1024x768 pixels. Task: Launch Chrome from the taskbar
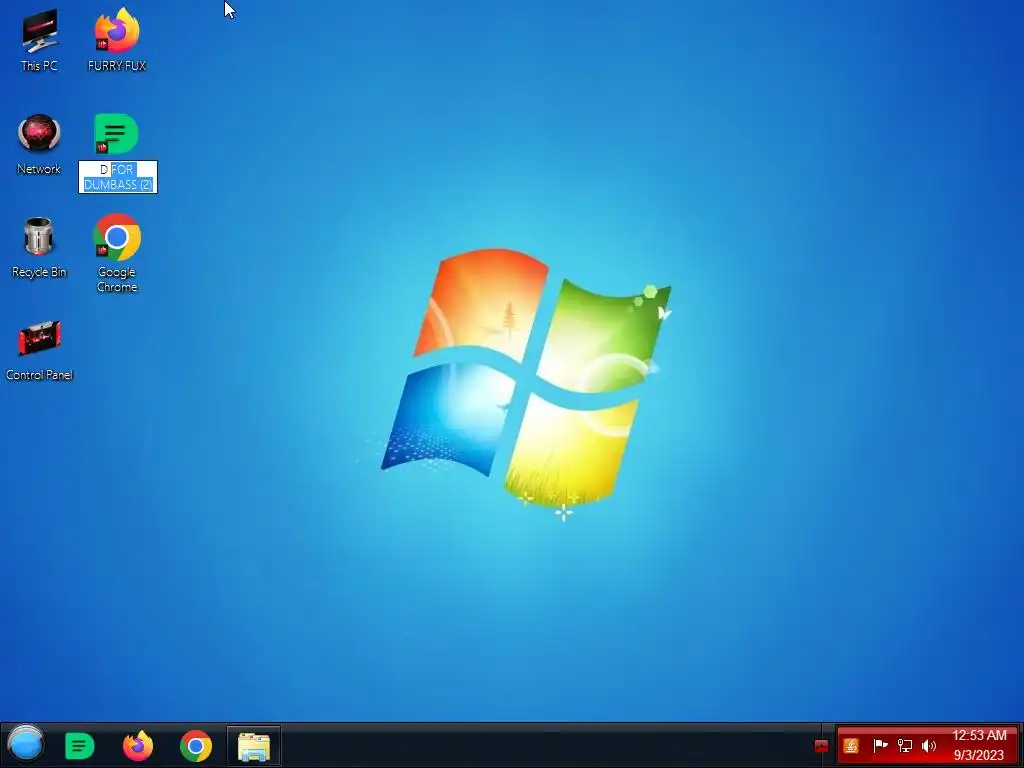pyautogui.click(x=196, y=746)
